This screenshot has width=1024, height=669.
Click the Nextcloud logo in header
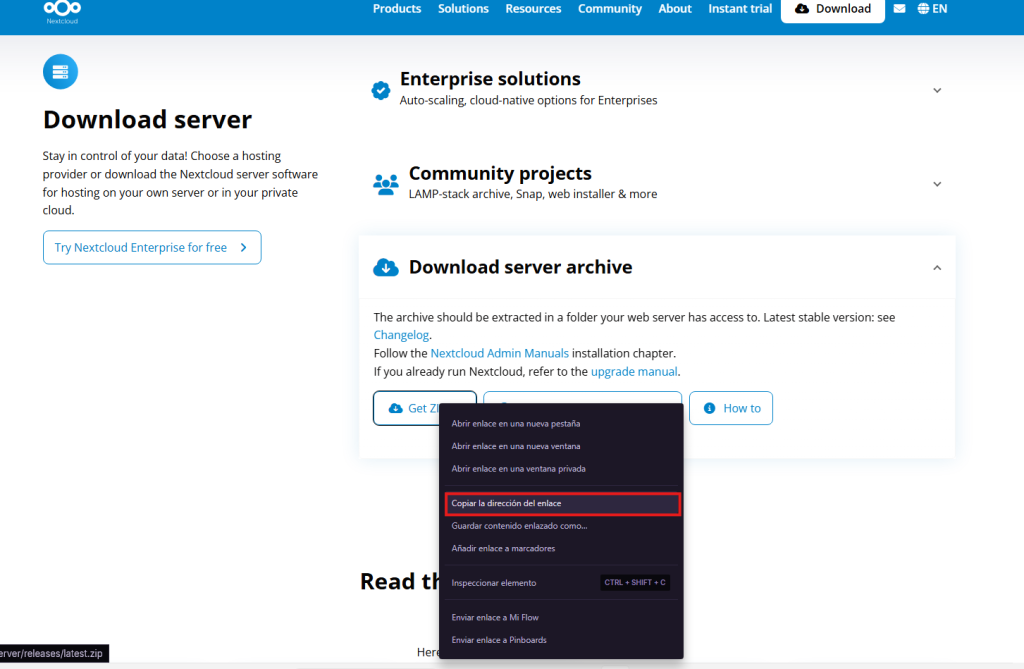[62, 9]
